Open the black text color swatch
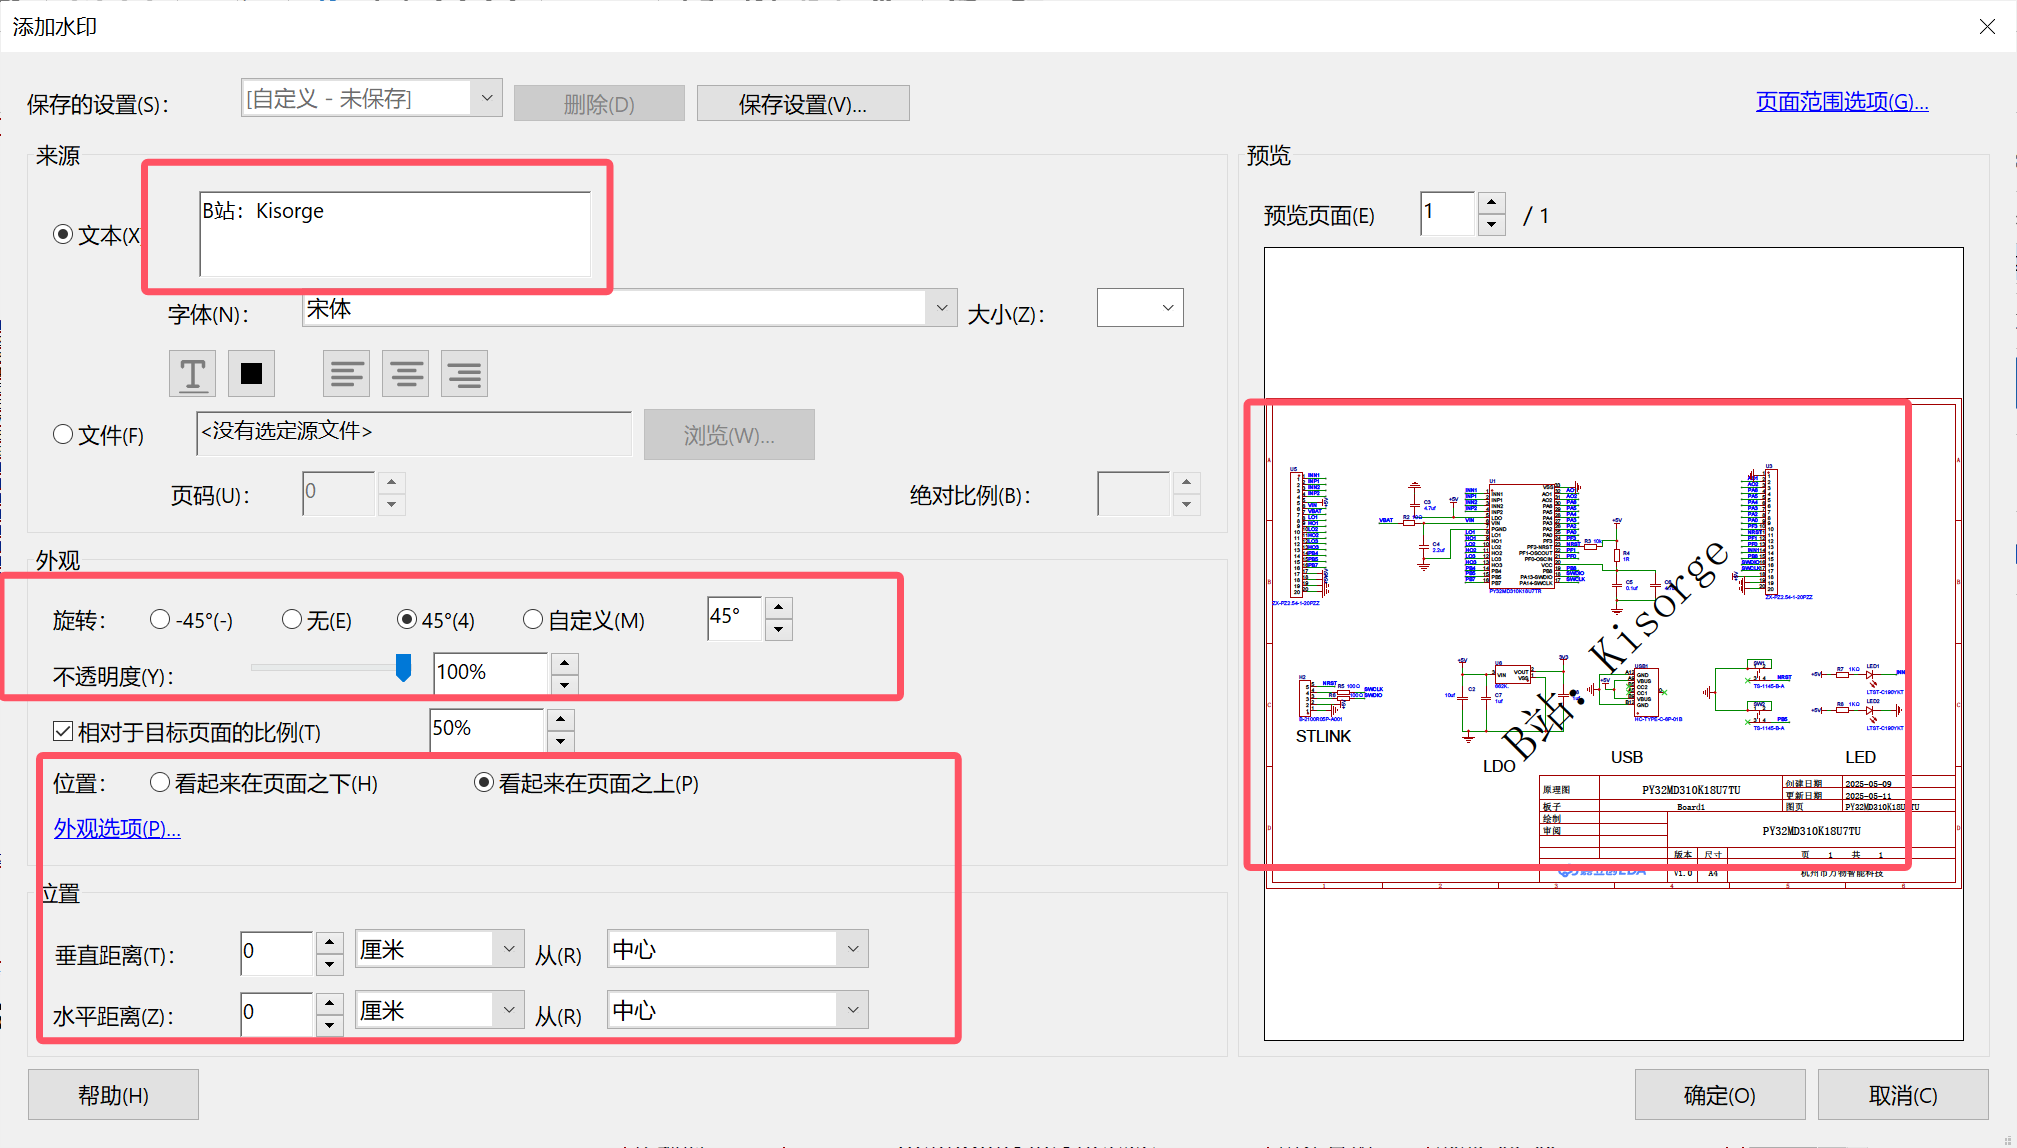Image resolution: width=2017 pixels, height=1148 pixels. 251,374
